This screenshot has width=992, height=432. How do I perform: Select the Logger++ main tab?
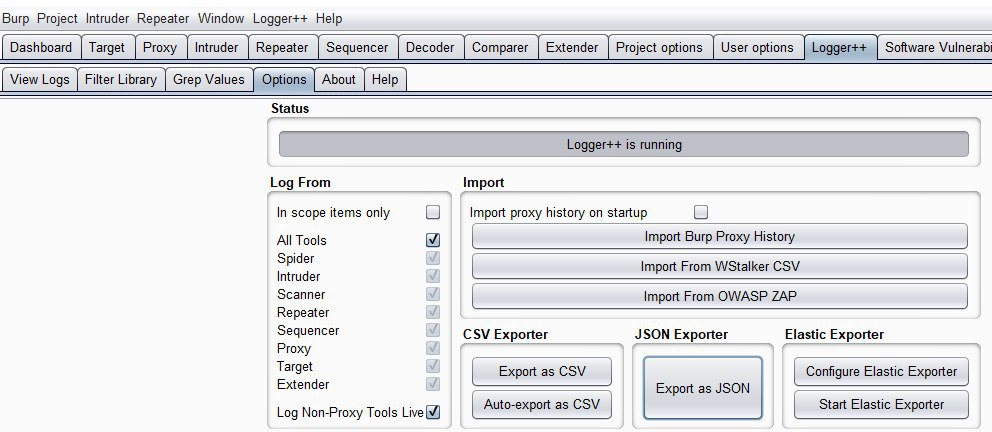(x=840, y=47)
